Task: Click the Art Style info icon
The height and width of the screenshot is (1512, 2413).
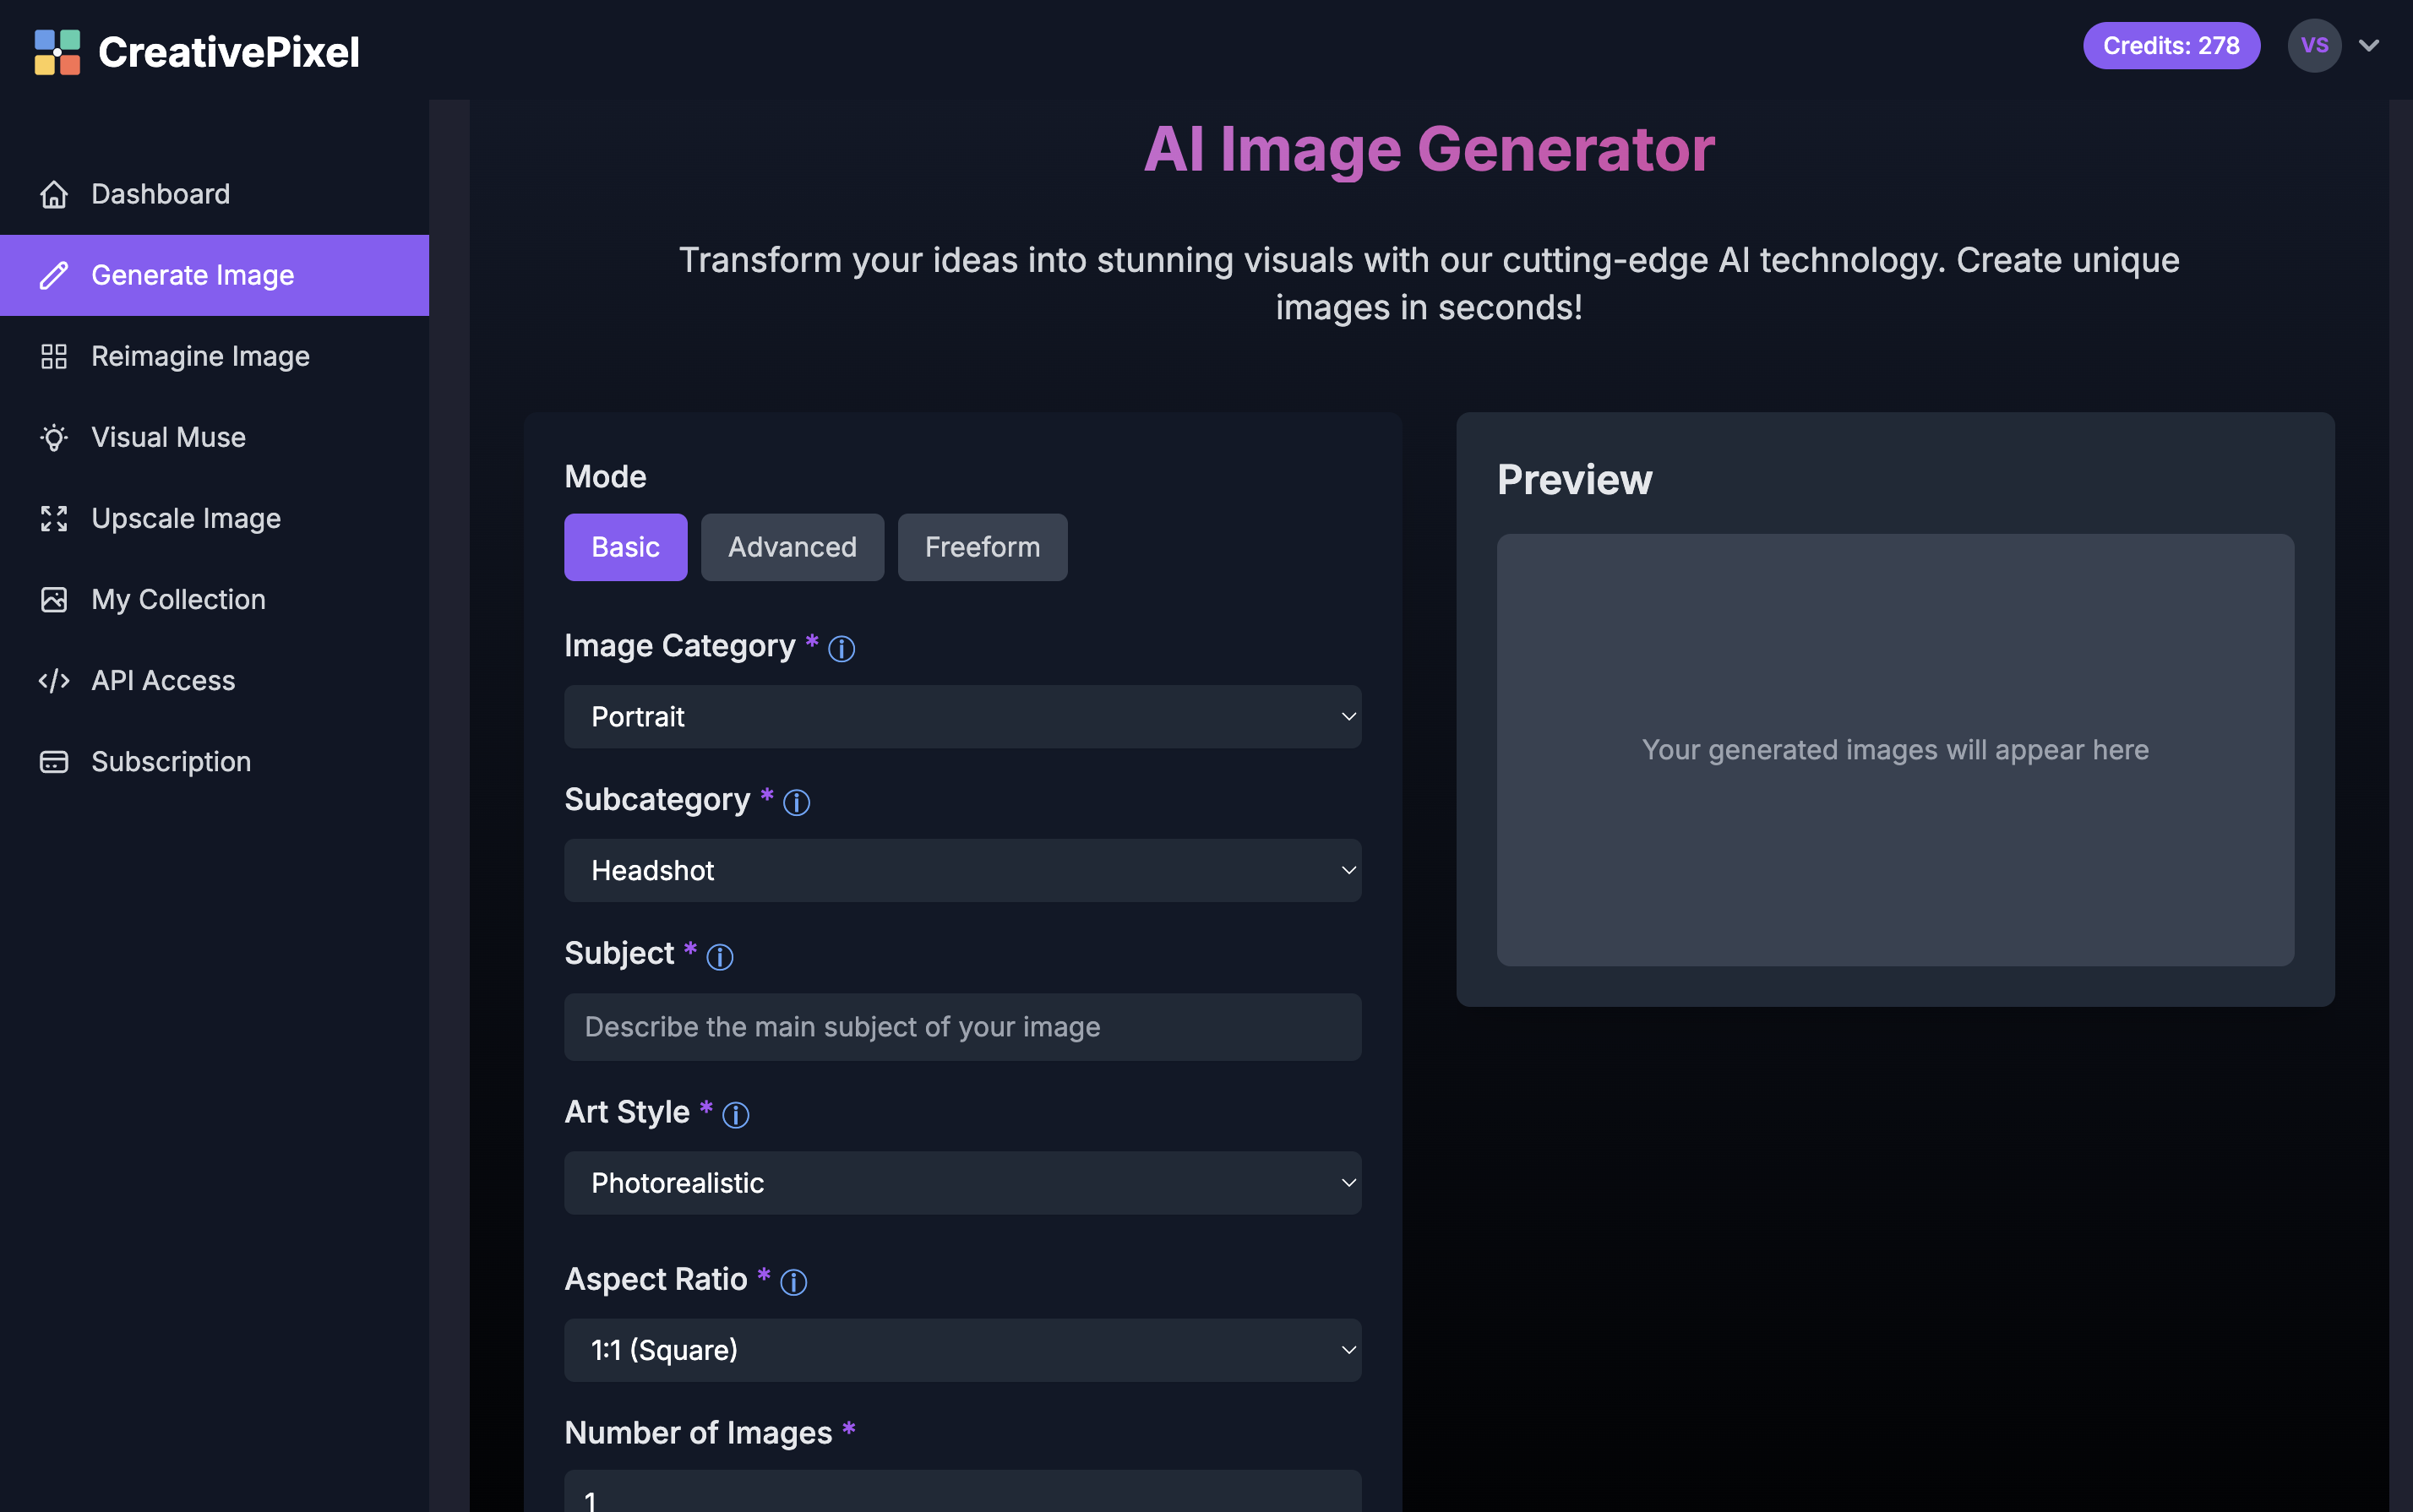Action: (735, 1115)
